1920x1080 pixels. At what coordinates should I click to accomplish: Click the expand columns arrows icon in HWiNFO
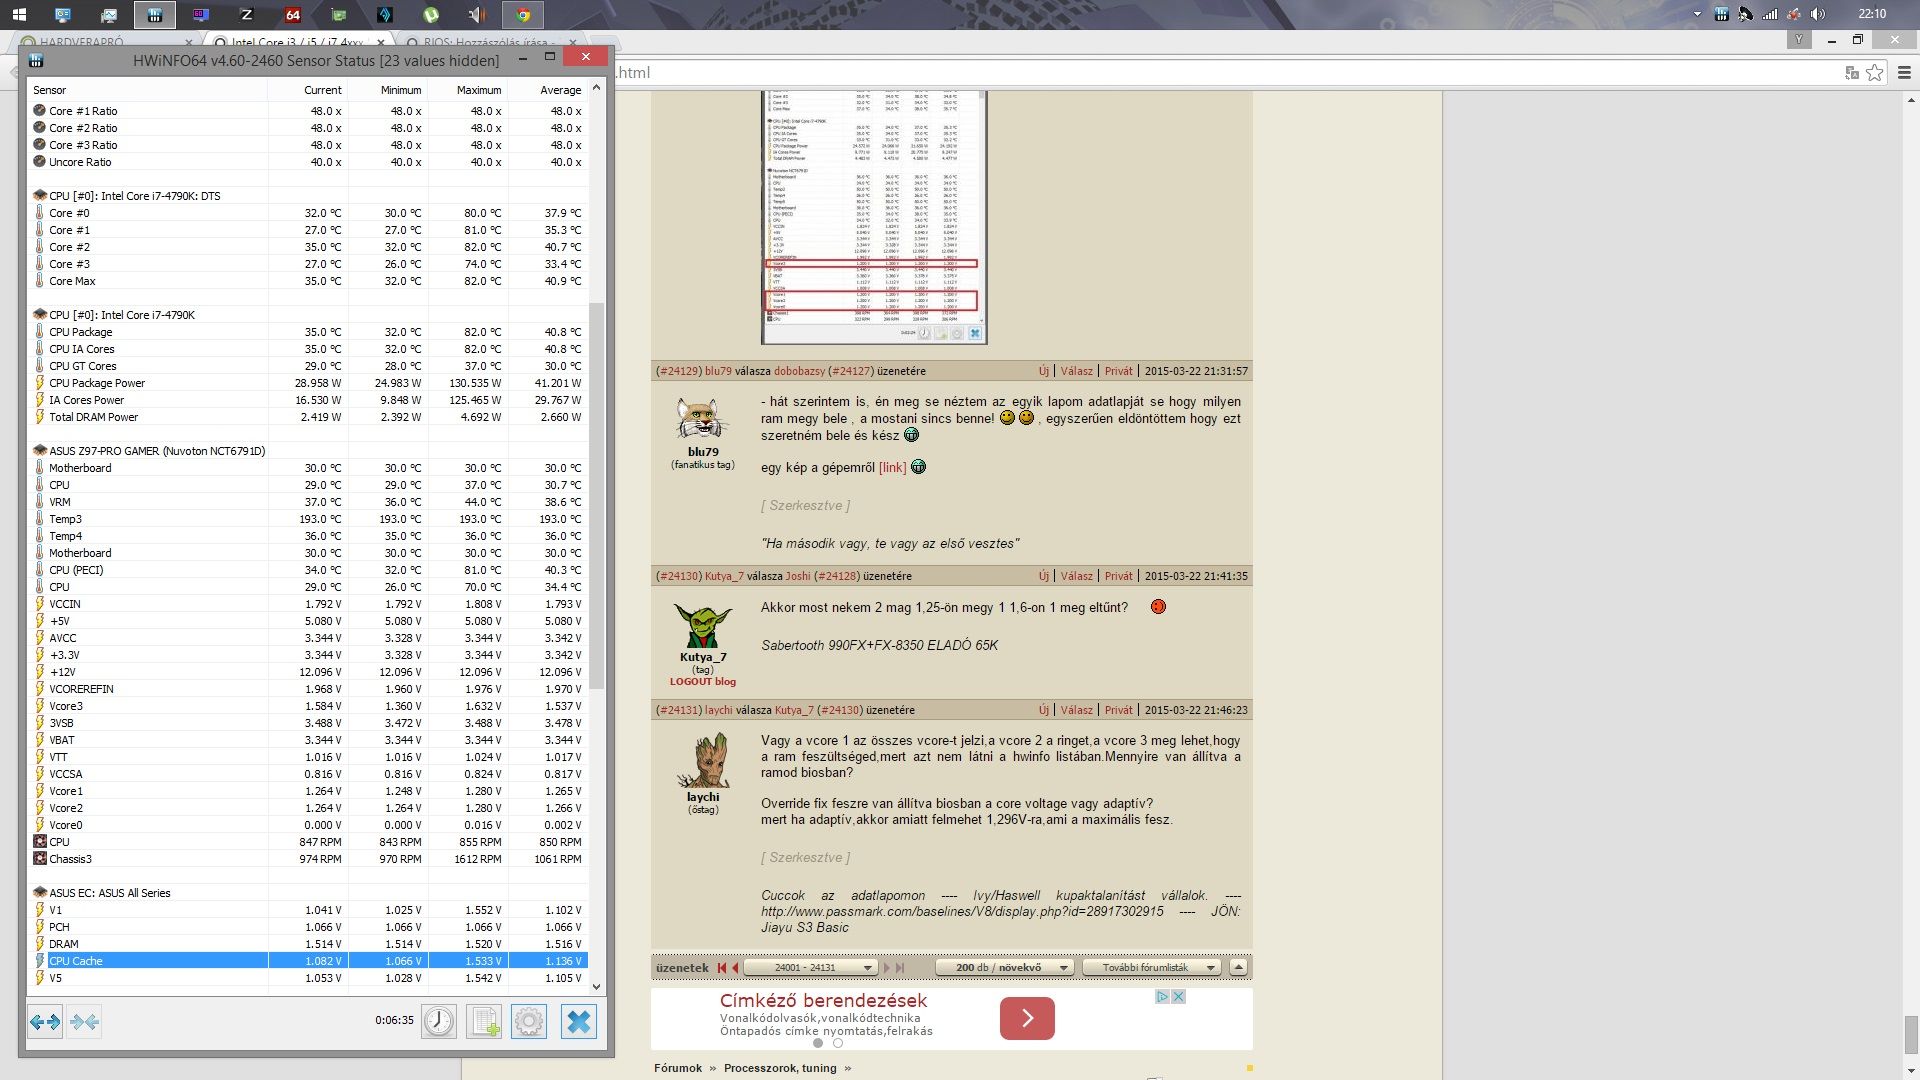(45, 1021)
